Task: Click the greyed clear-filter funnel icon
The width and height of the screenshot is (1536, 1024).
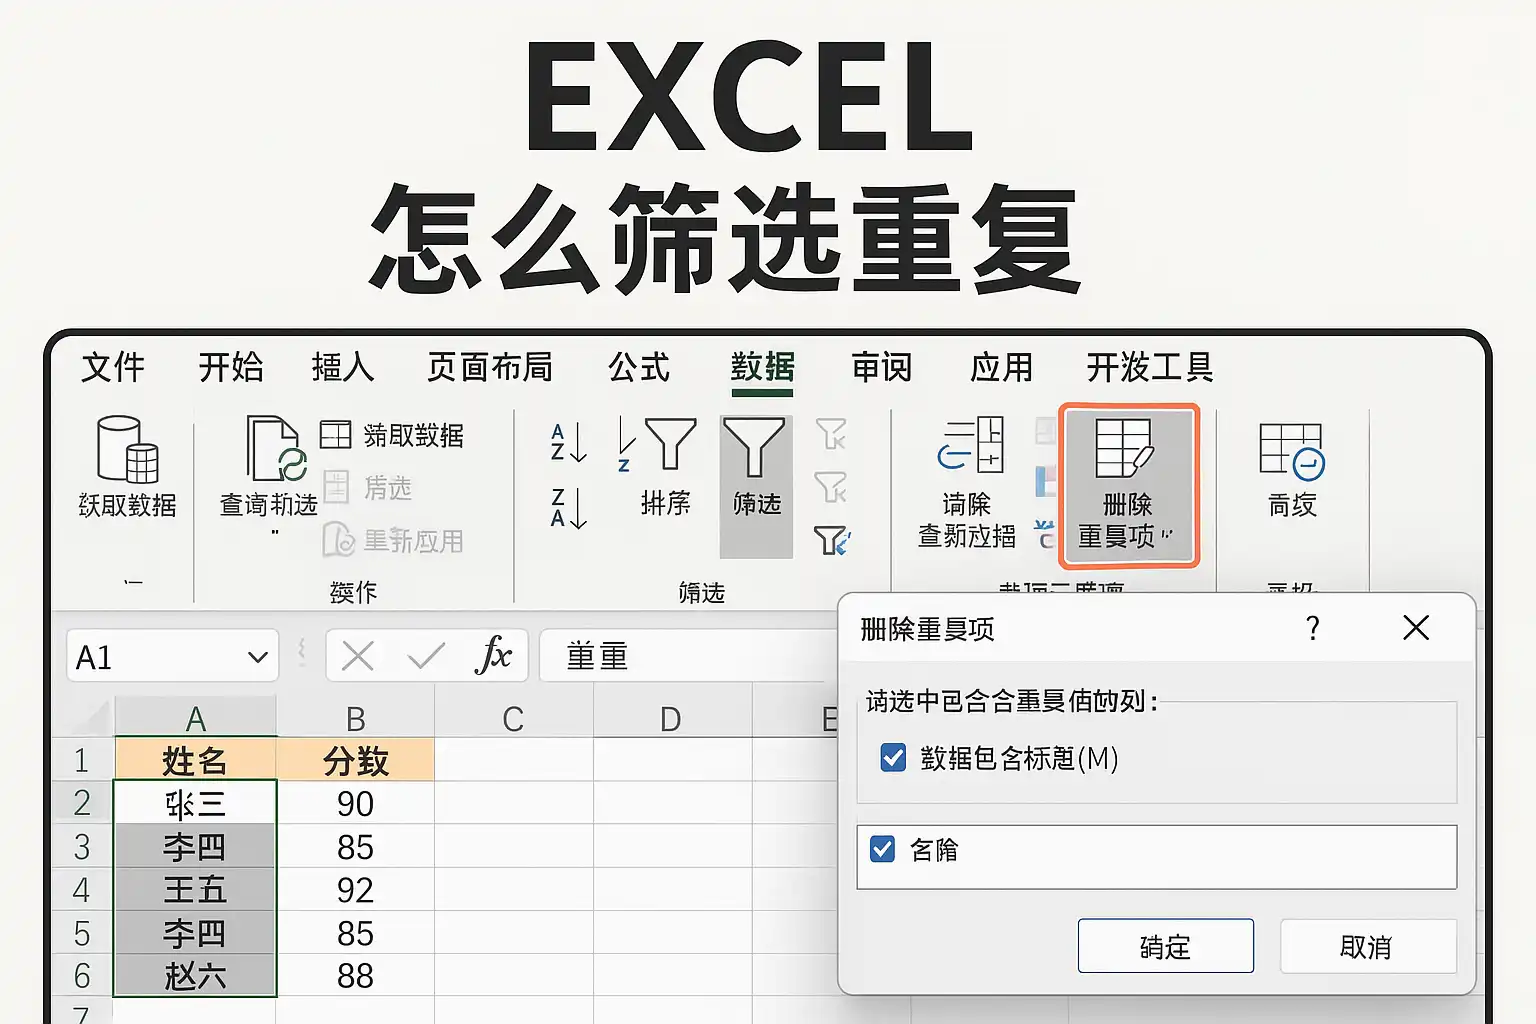Action: click(831, 434)
